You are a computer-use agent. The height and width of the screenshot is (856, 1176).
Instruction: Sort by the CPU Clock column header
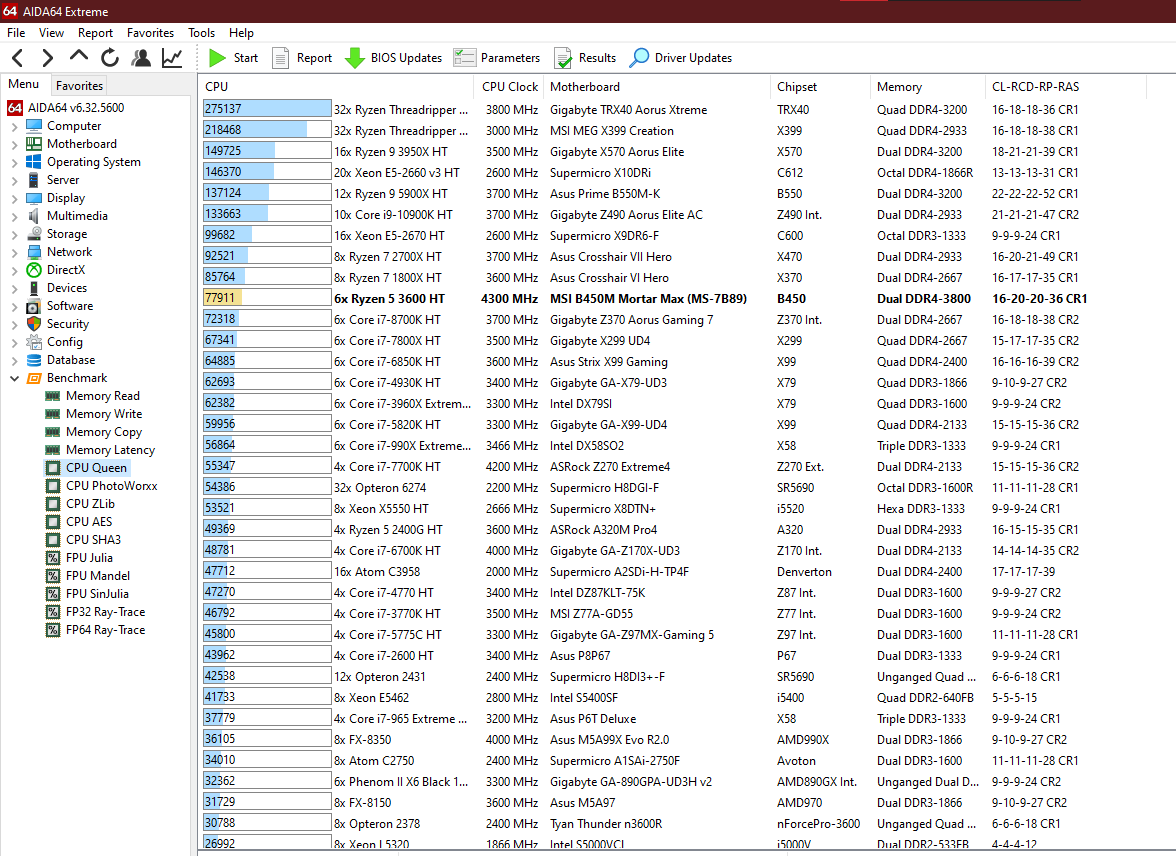tap(510, 86)
